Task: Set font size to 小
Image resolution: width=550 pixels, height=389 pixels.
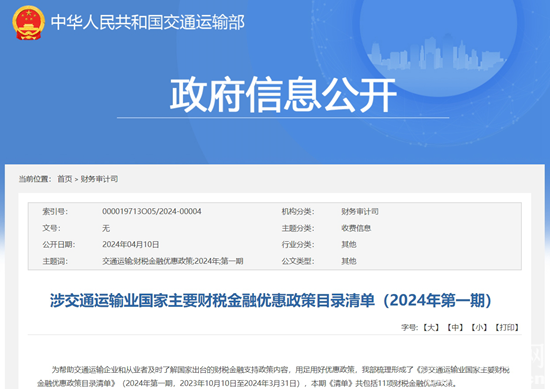Action: coord(479,327)
